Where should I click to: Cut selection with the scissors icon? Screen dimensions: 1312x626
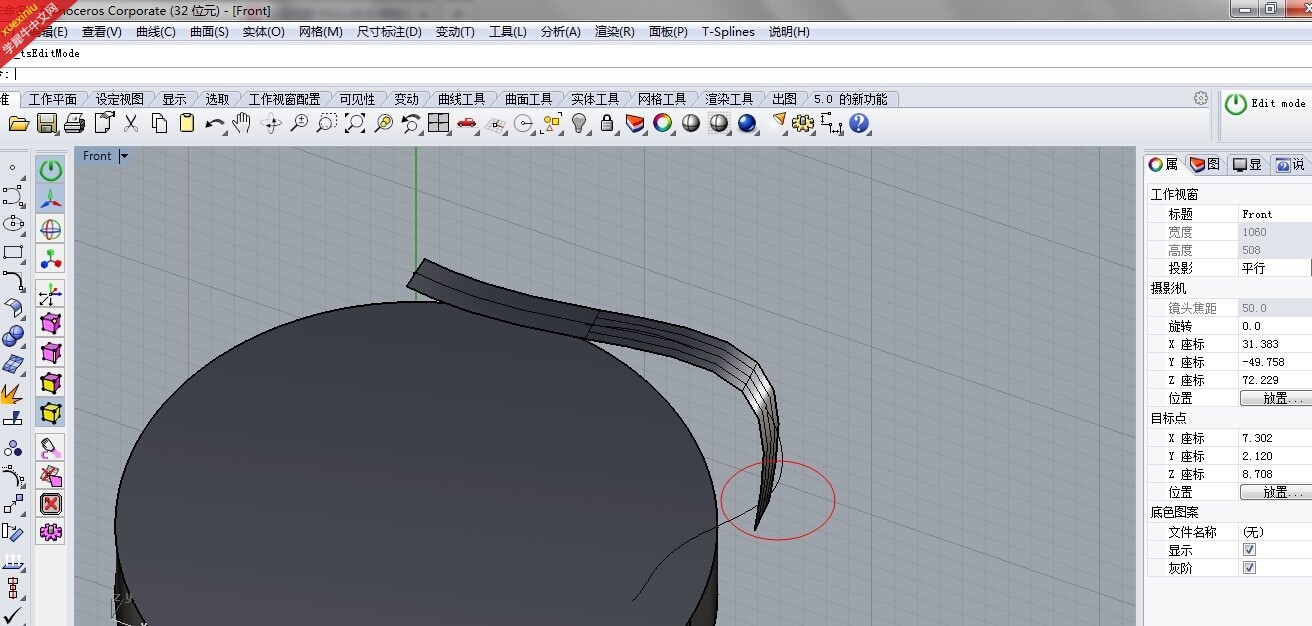click(x=131, y=123)
